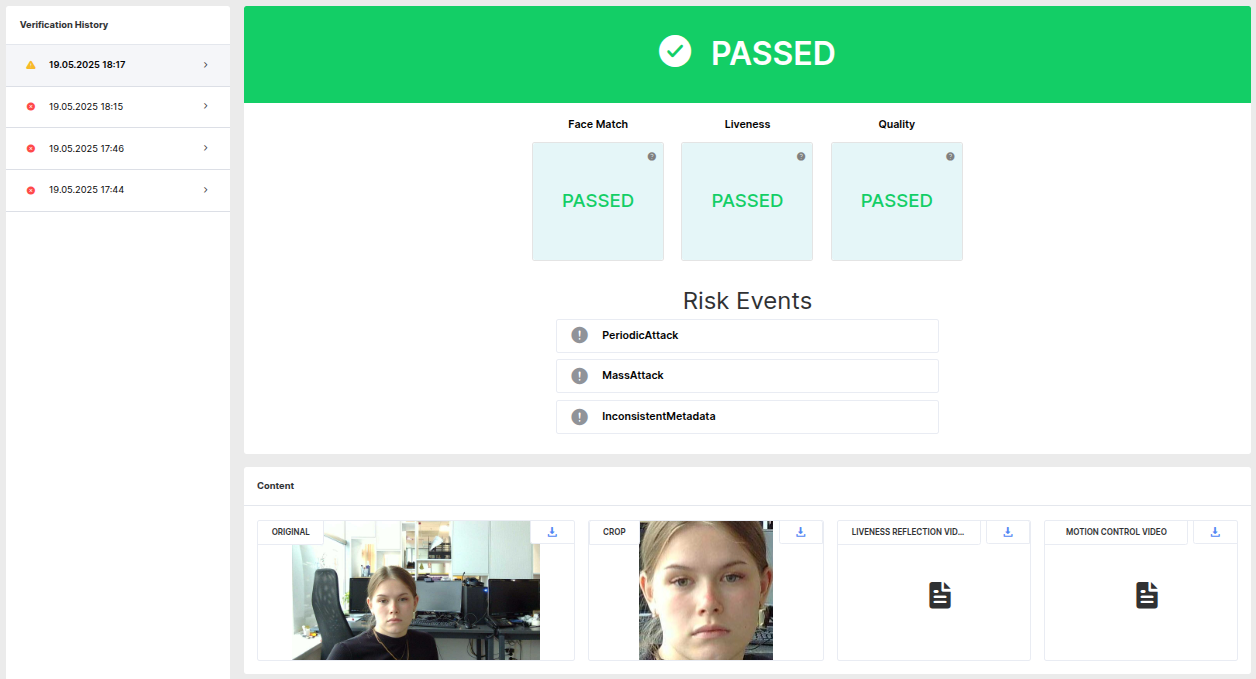Select verification 19.05.2025 18:15

pos(118,107)
